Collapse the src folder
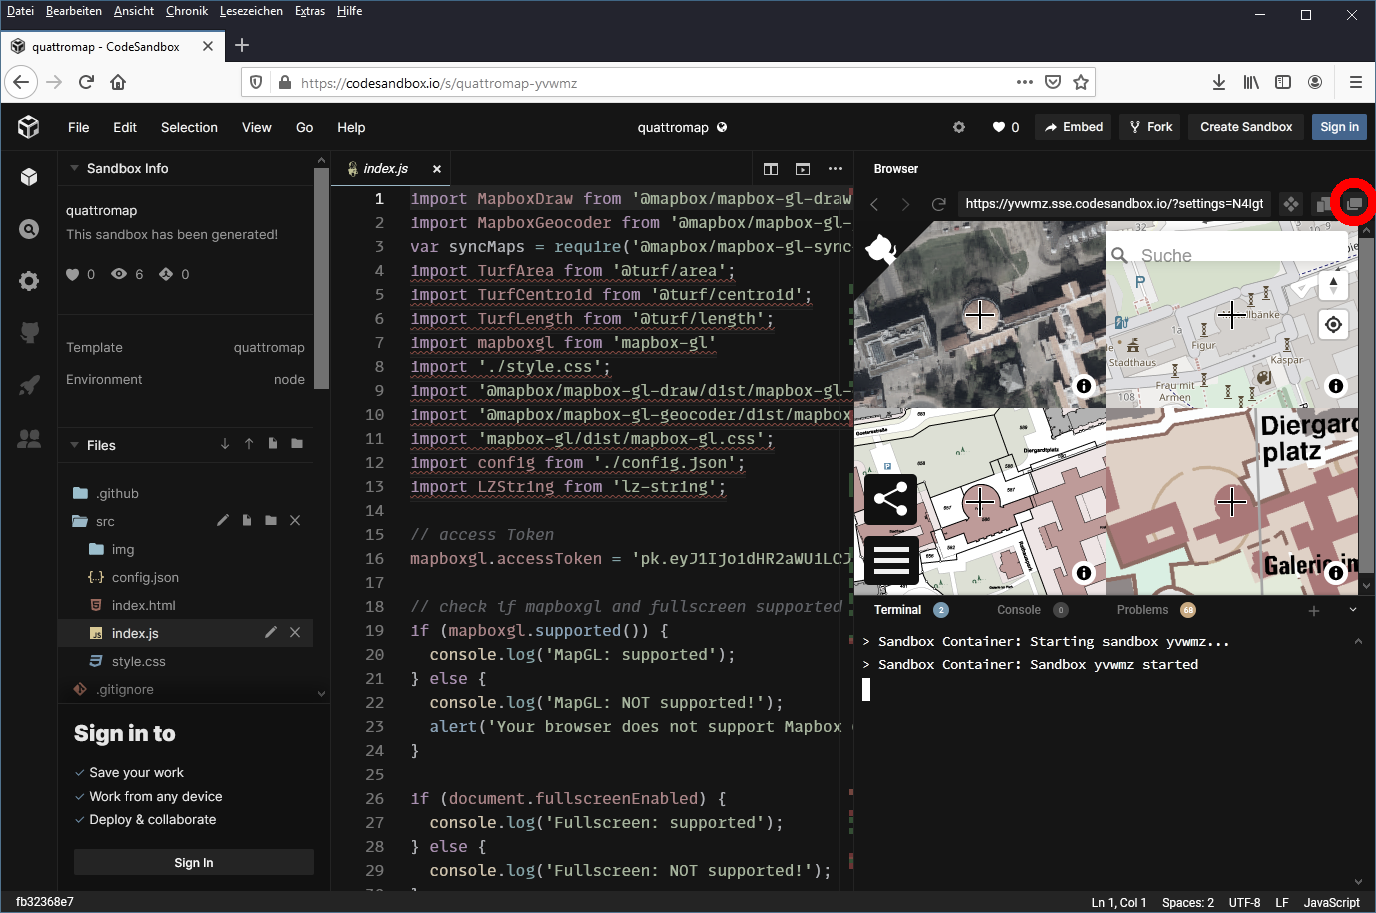 [x=93, y=521]
